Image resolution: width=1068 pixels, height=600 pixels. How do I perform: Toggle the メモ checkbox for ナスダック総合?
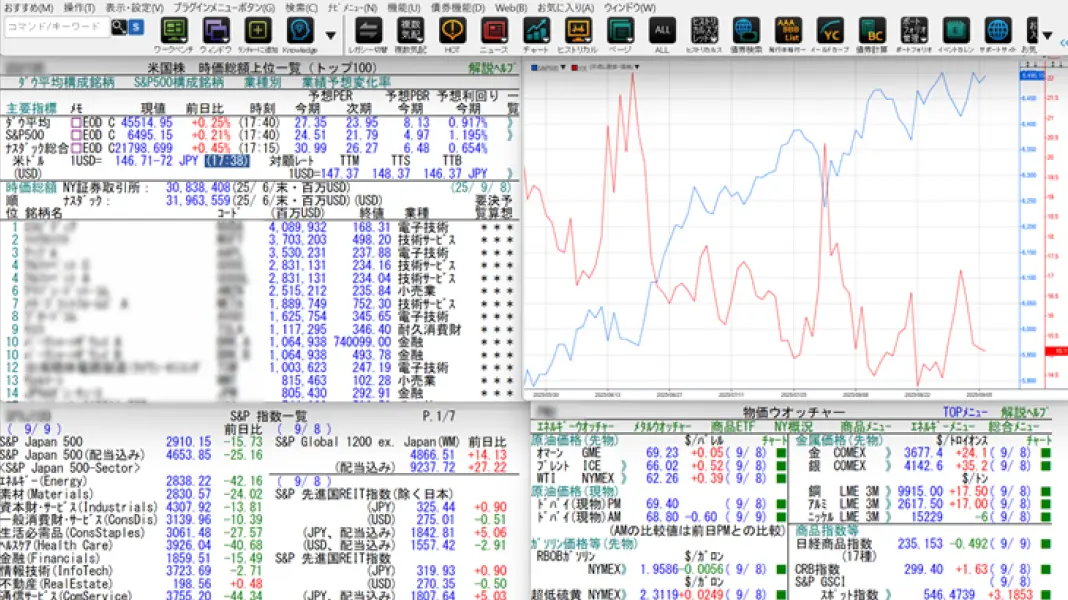click(x=76, y=148)
